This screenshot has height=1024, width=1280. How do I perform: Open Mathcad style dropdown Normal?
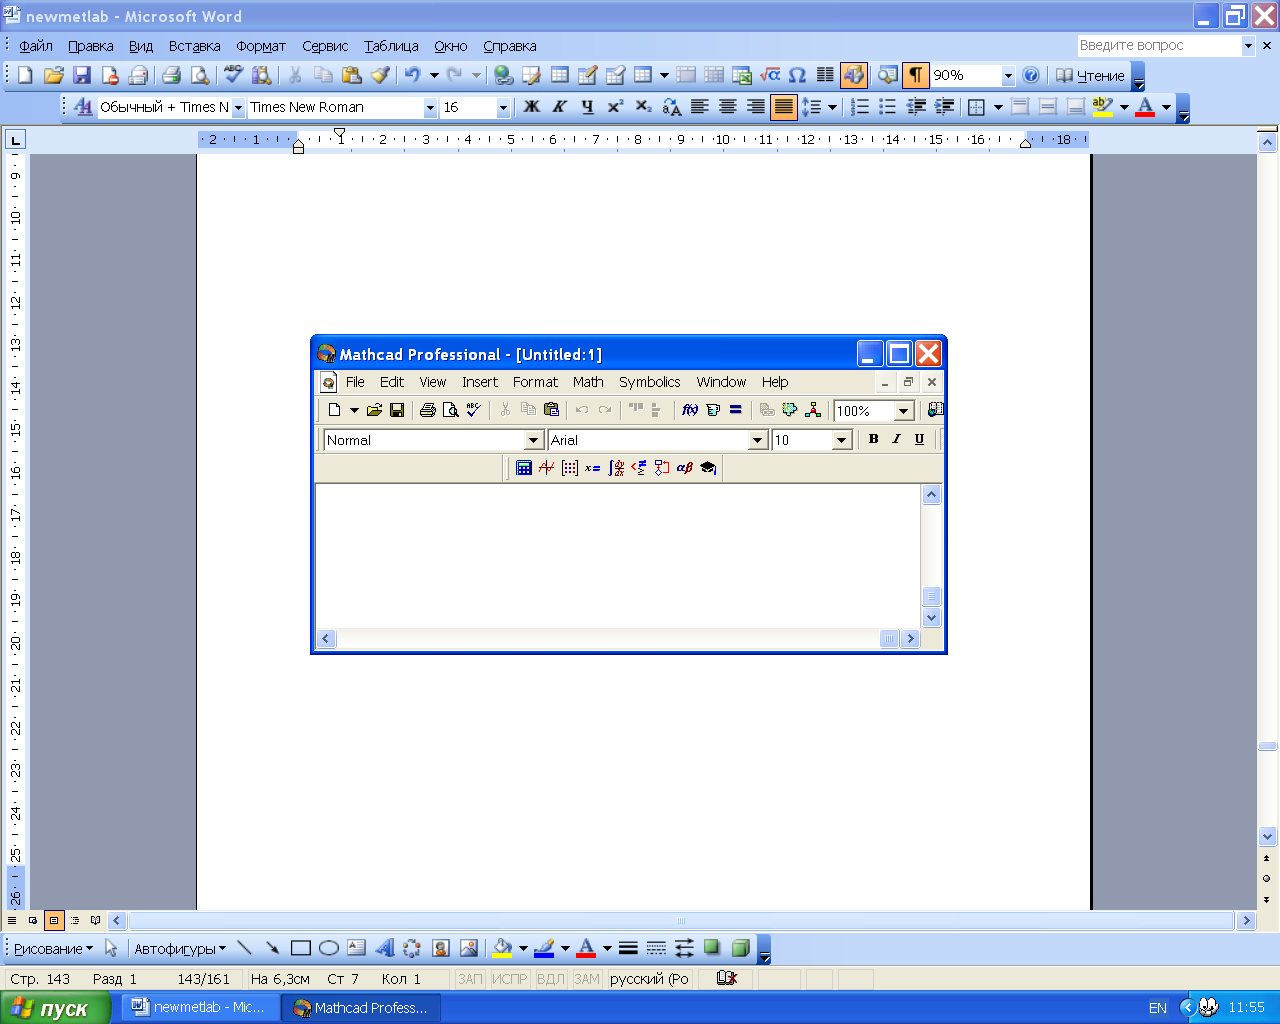coord(534,440)
